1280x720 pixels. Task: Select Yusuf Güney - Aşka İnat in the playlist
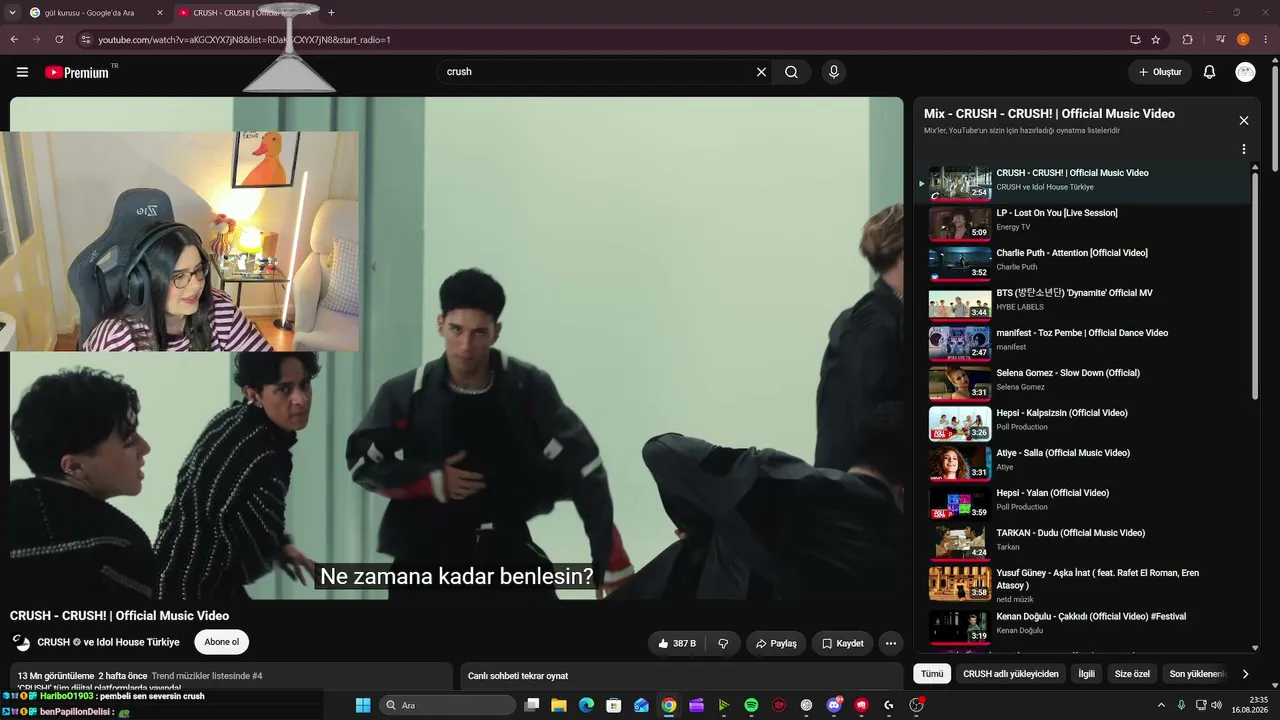pos(1085,584)
